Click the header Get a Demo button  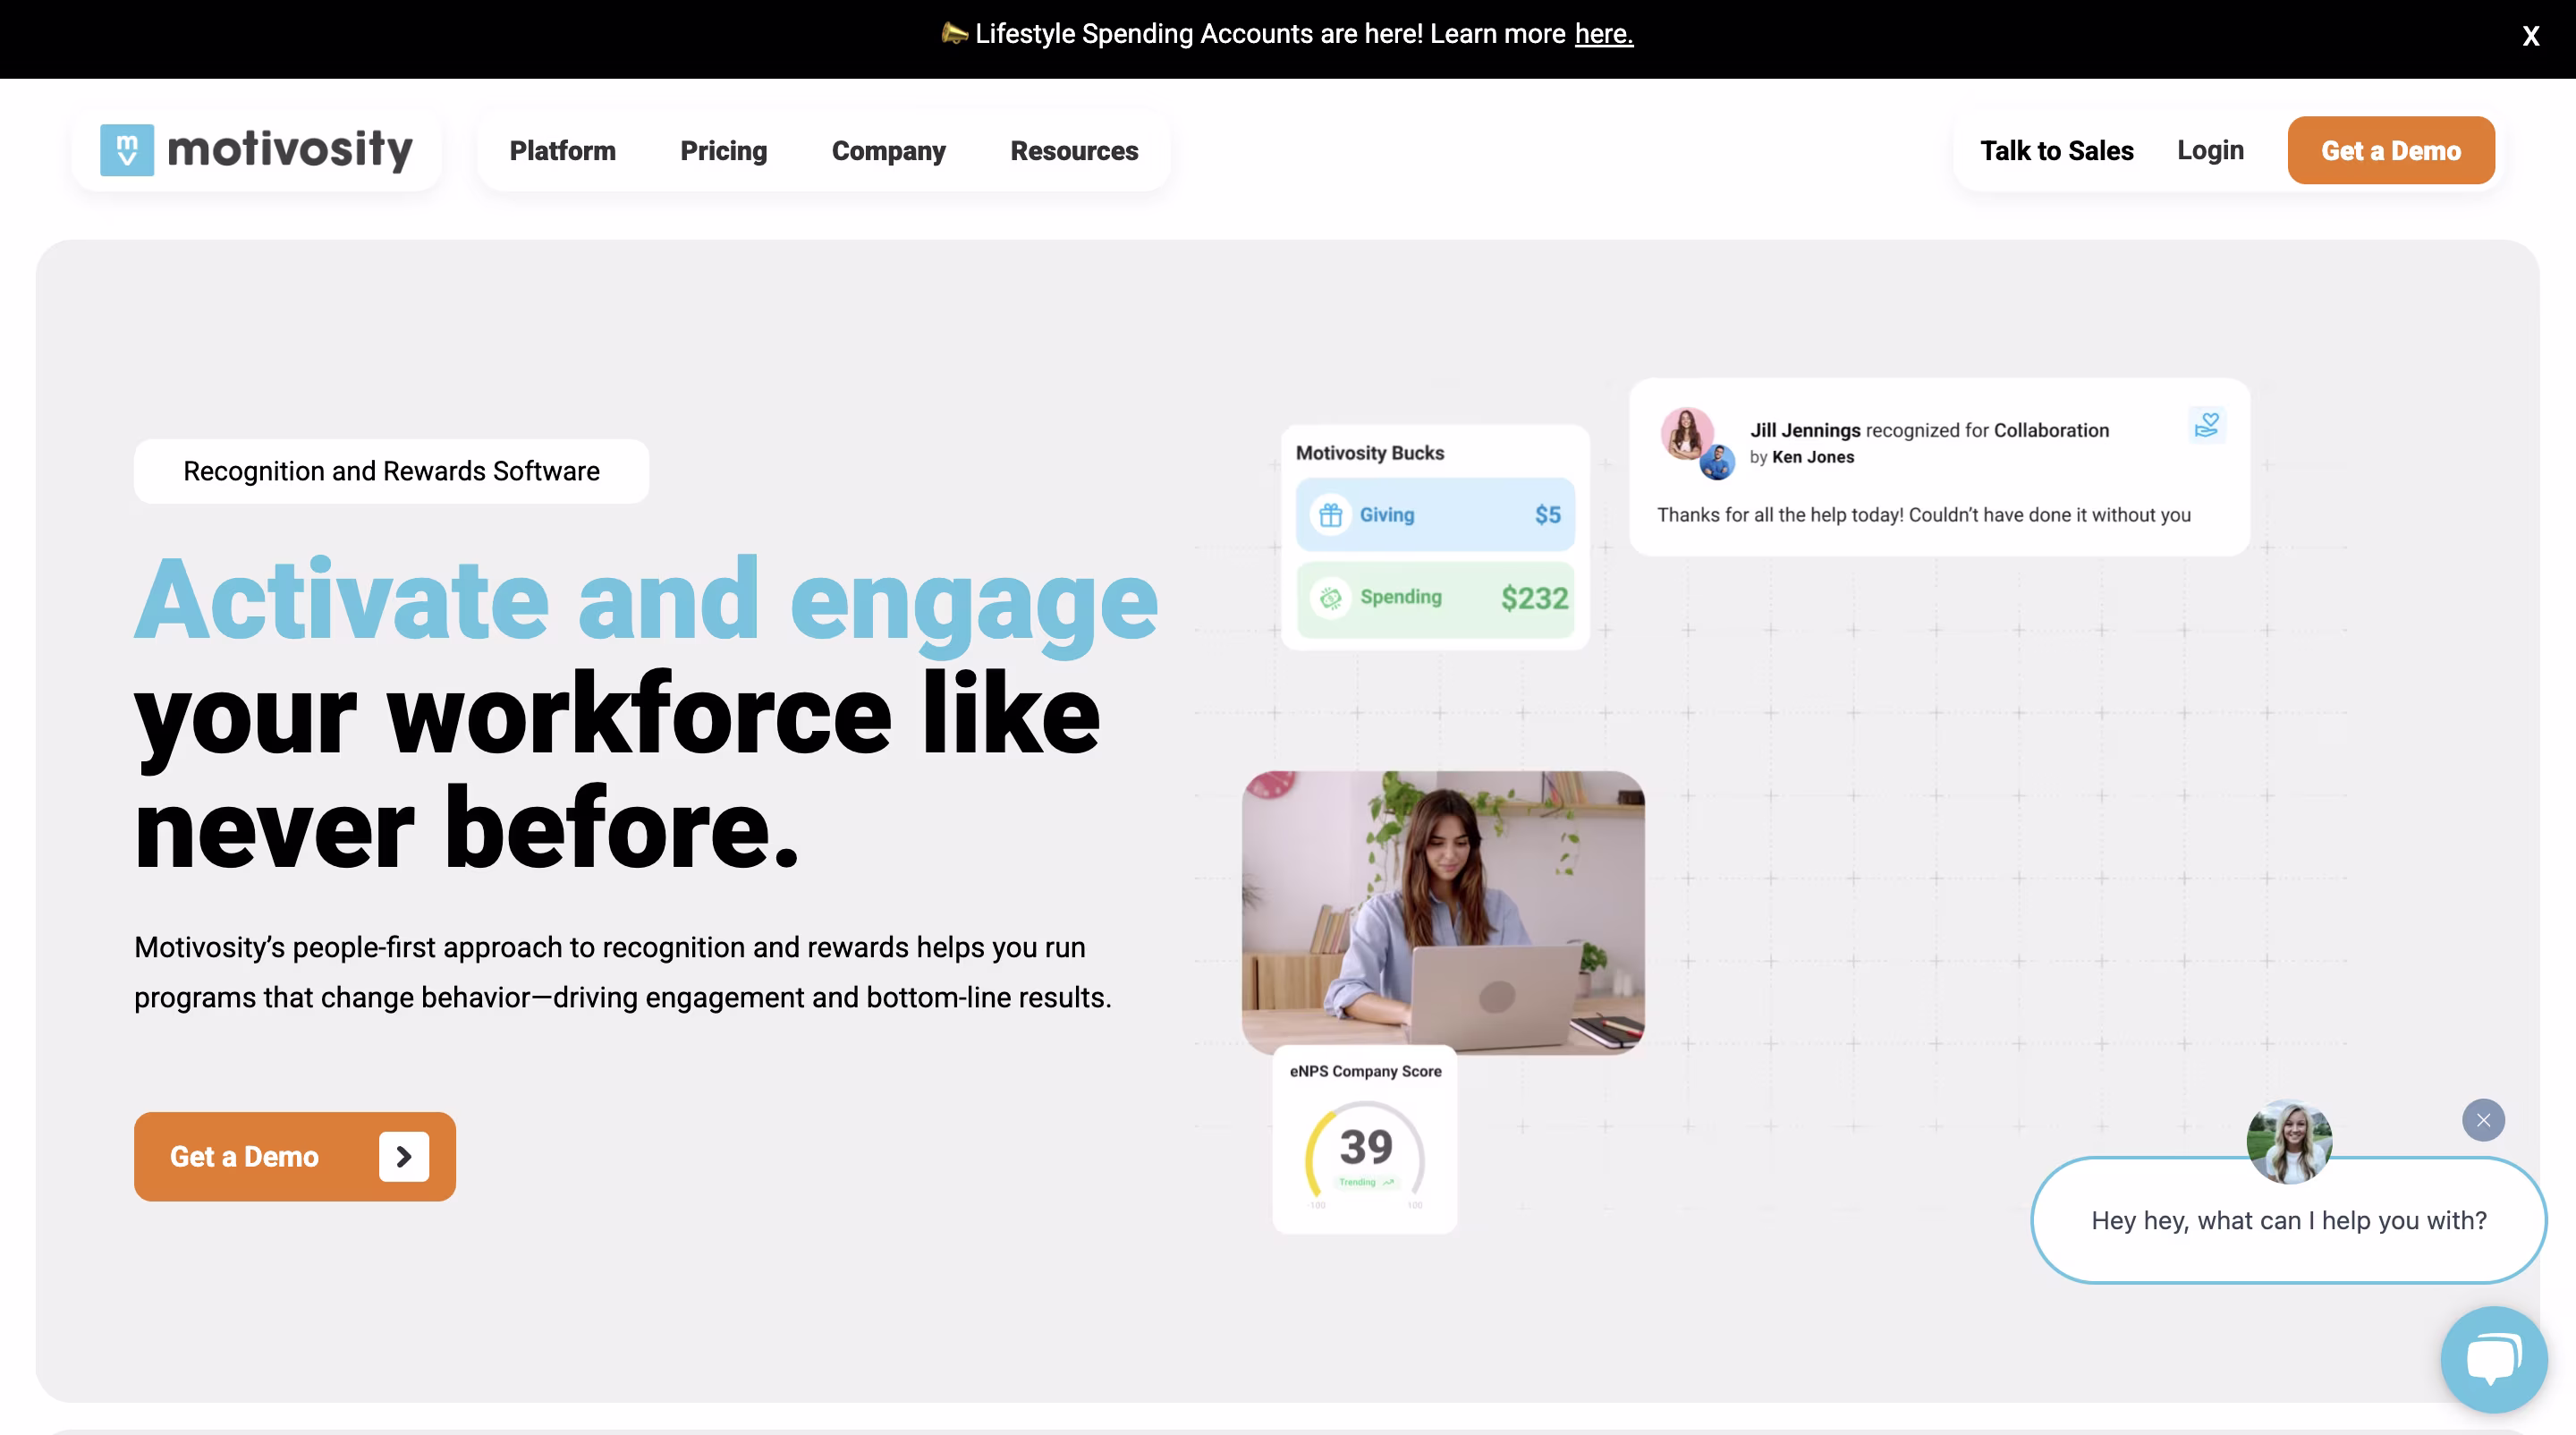(2390, 150)
